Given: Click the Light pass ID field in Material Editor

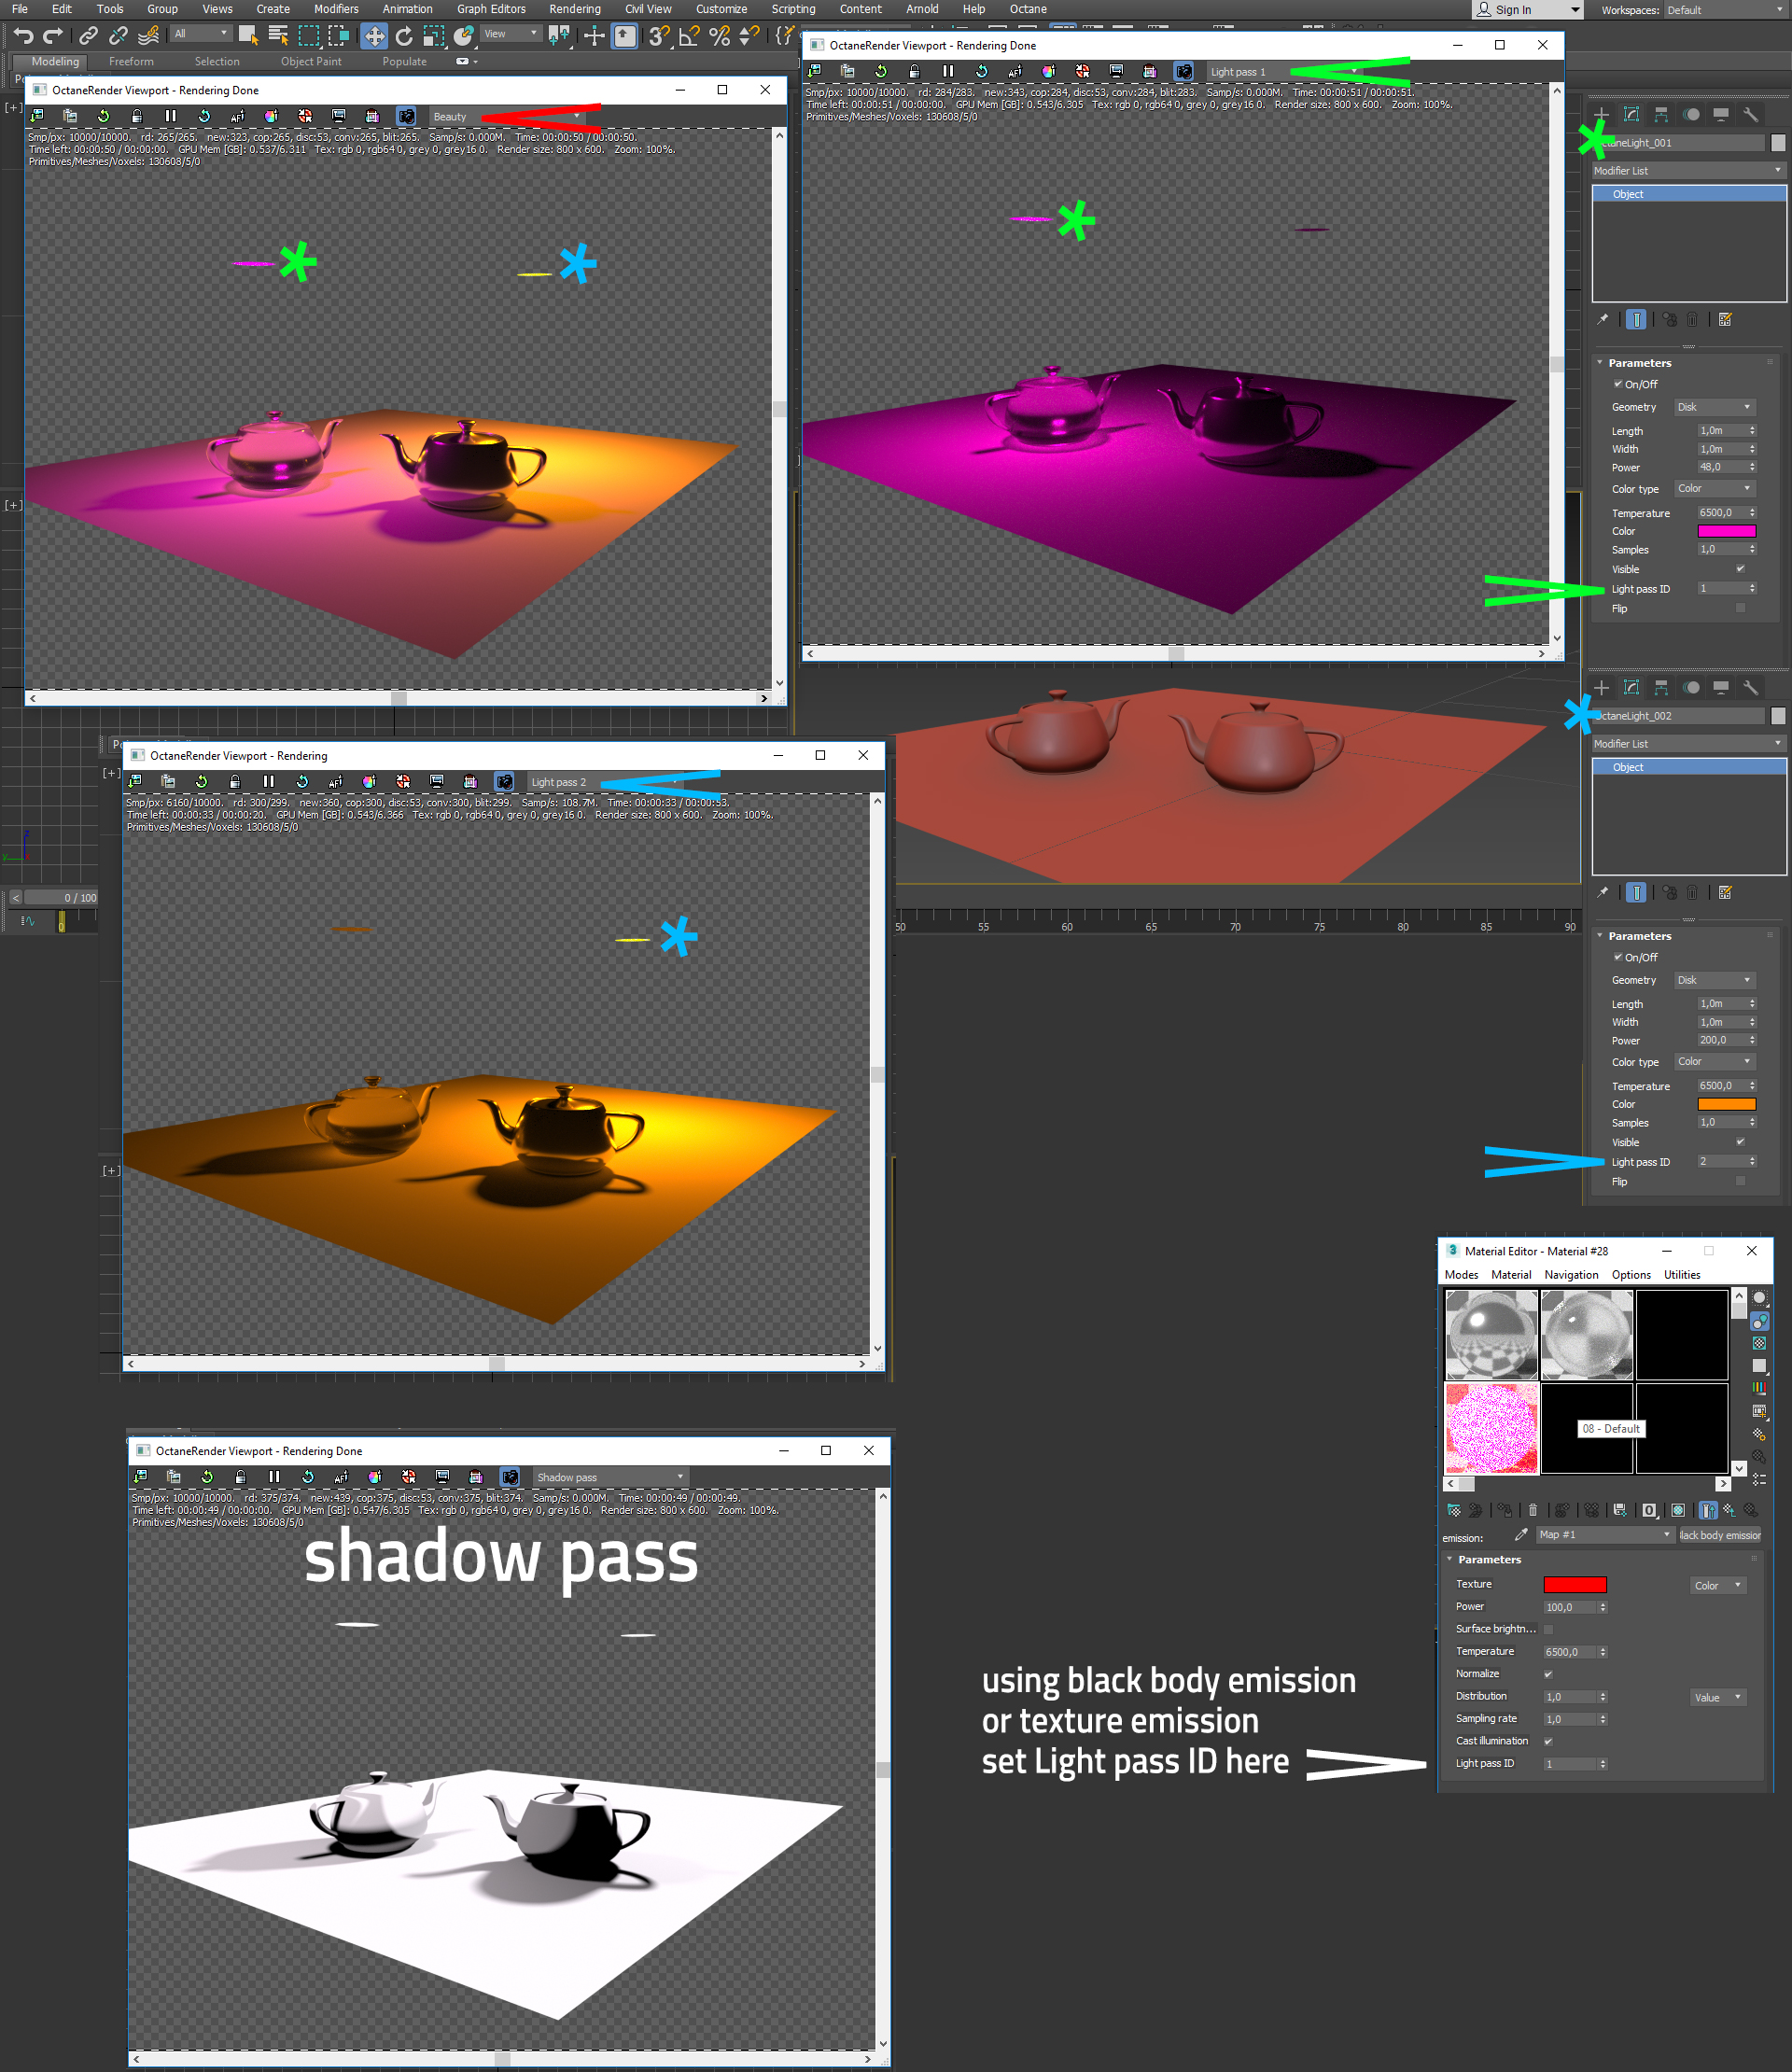Looking at the screenshot, I should pyautogui.click(x=1568, y=1763).
